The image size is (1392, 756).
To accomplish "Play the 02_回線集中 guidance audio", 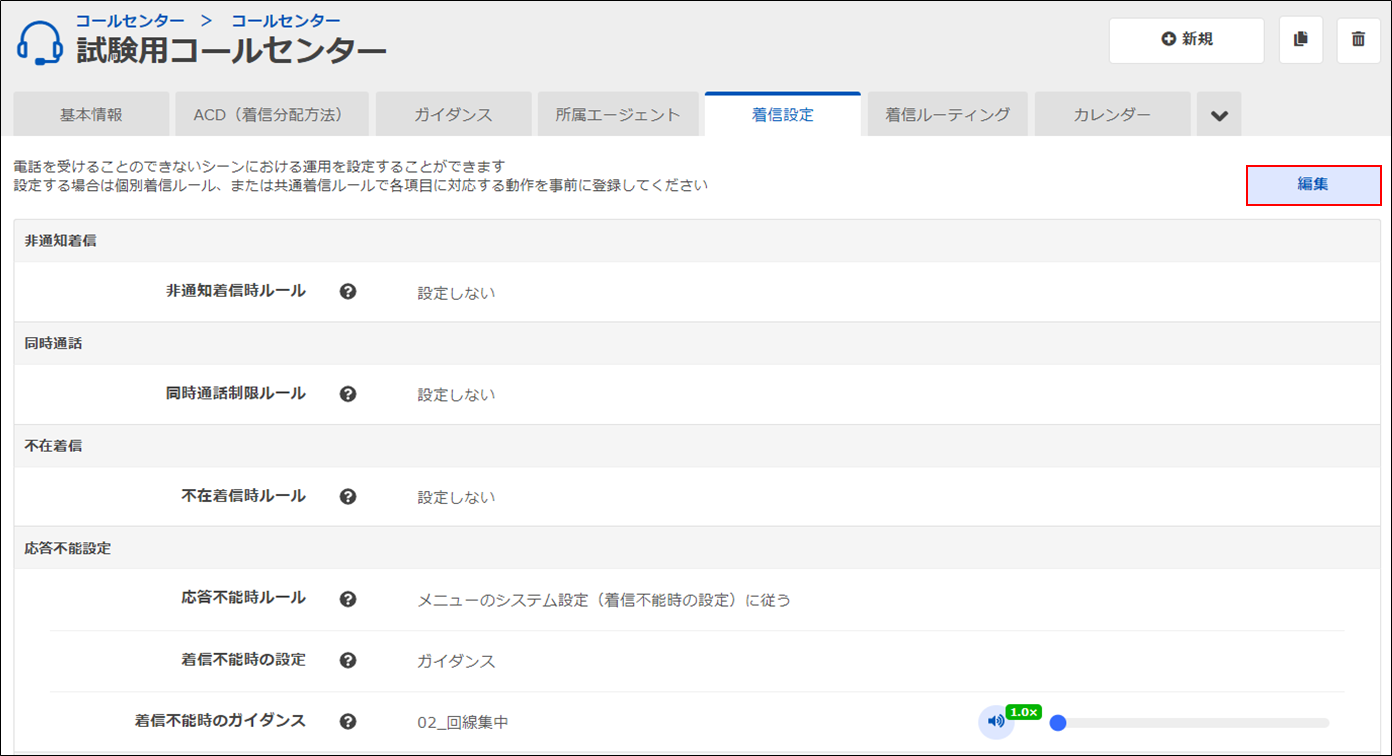I will pyautogui.click(x=995, y=722).
